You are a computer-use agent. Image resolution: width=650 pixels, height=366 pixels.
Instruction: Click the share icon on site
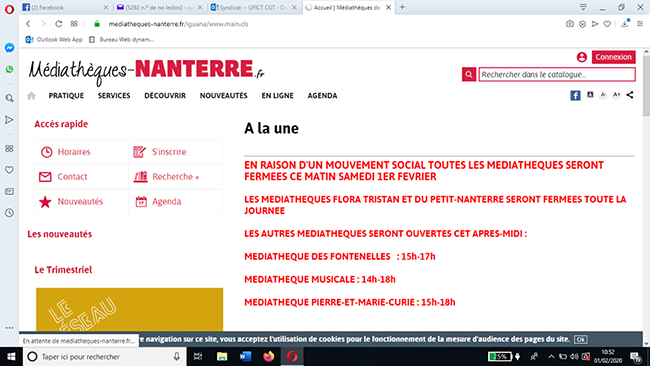(x=630, y=95)
